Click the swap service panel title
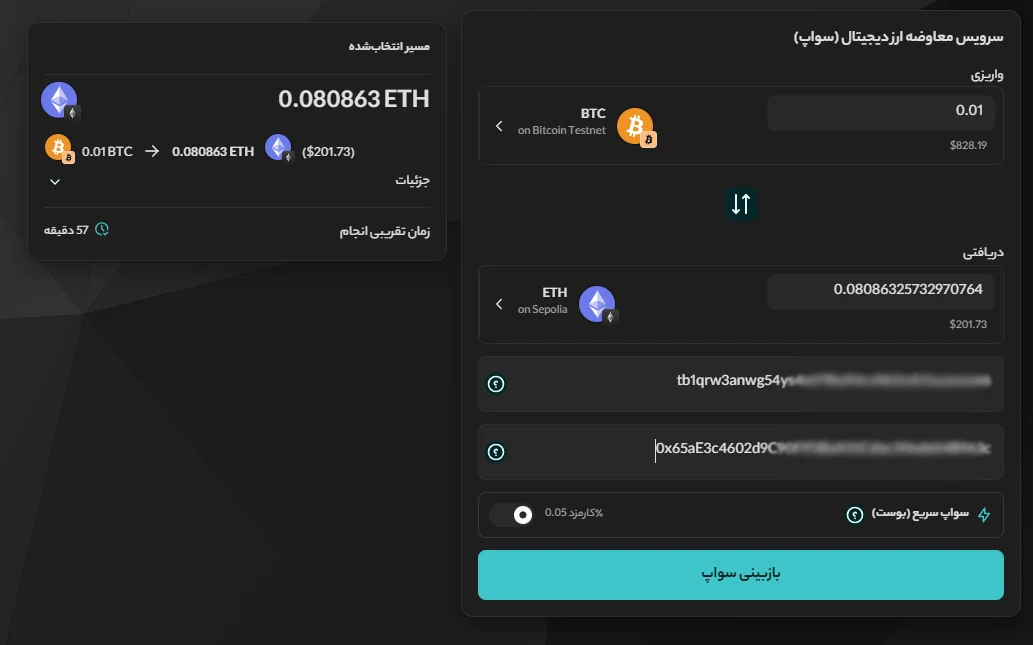 899,38
